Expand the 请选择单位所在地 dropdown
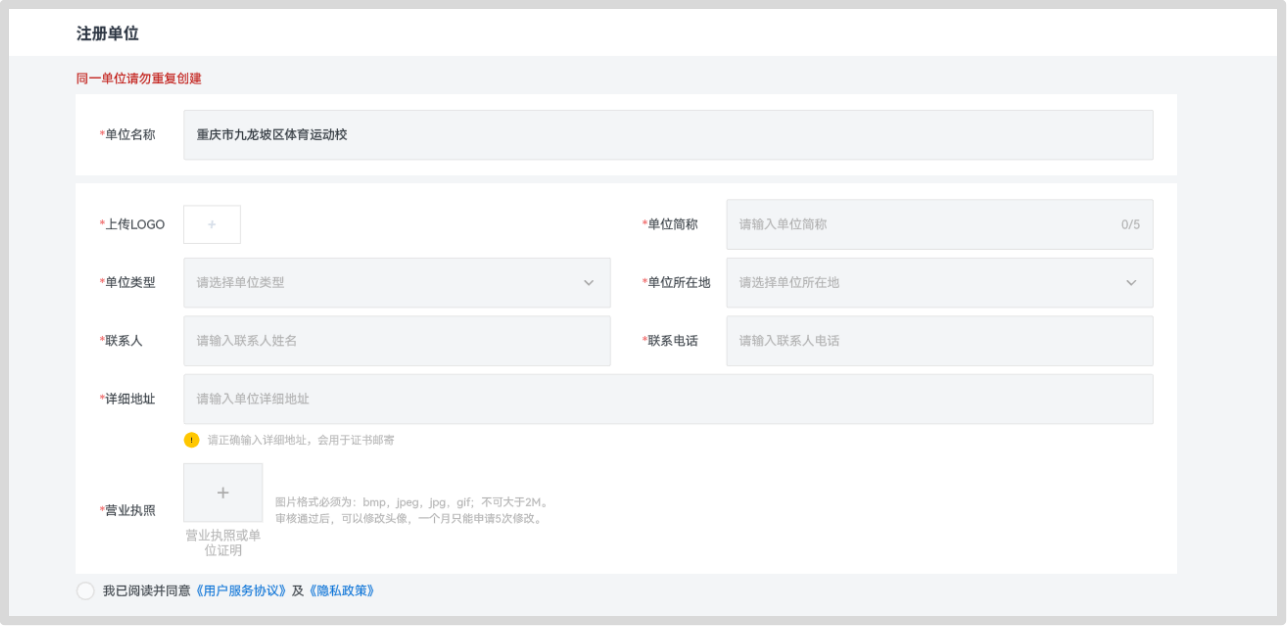1287x626 pixels. (938, 283)
